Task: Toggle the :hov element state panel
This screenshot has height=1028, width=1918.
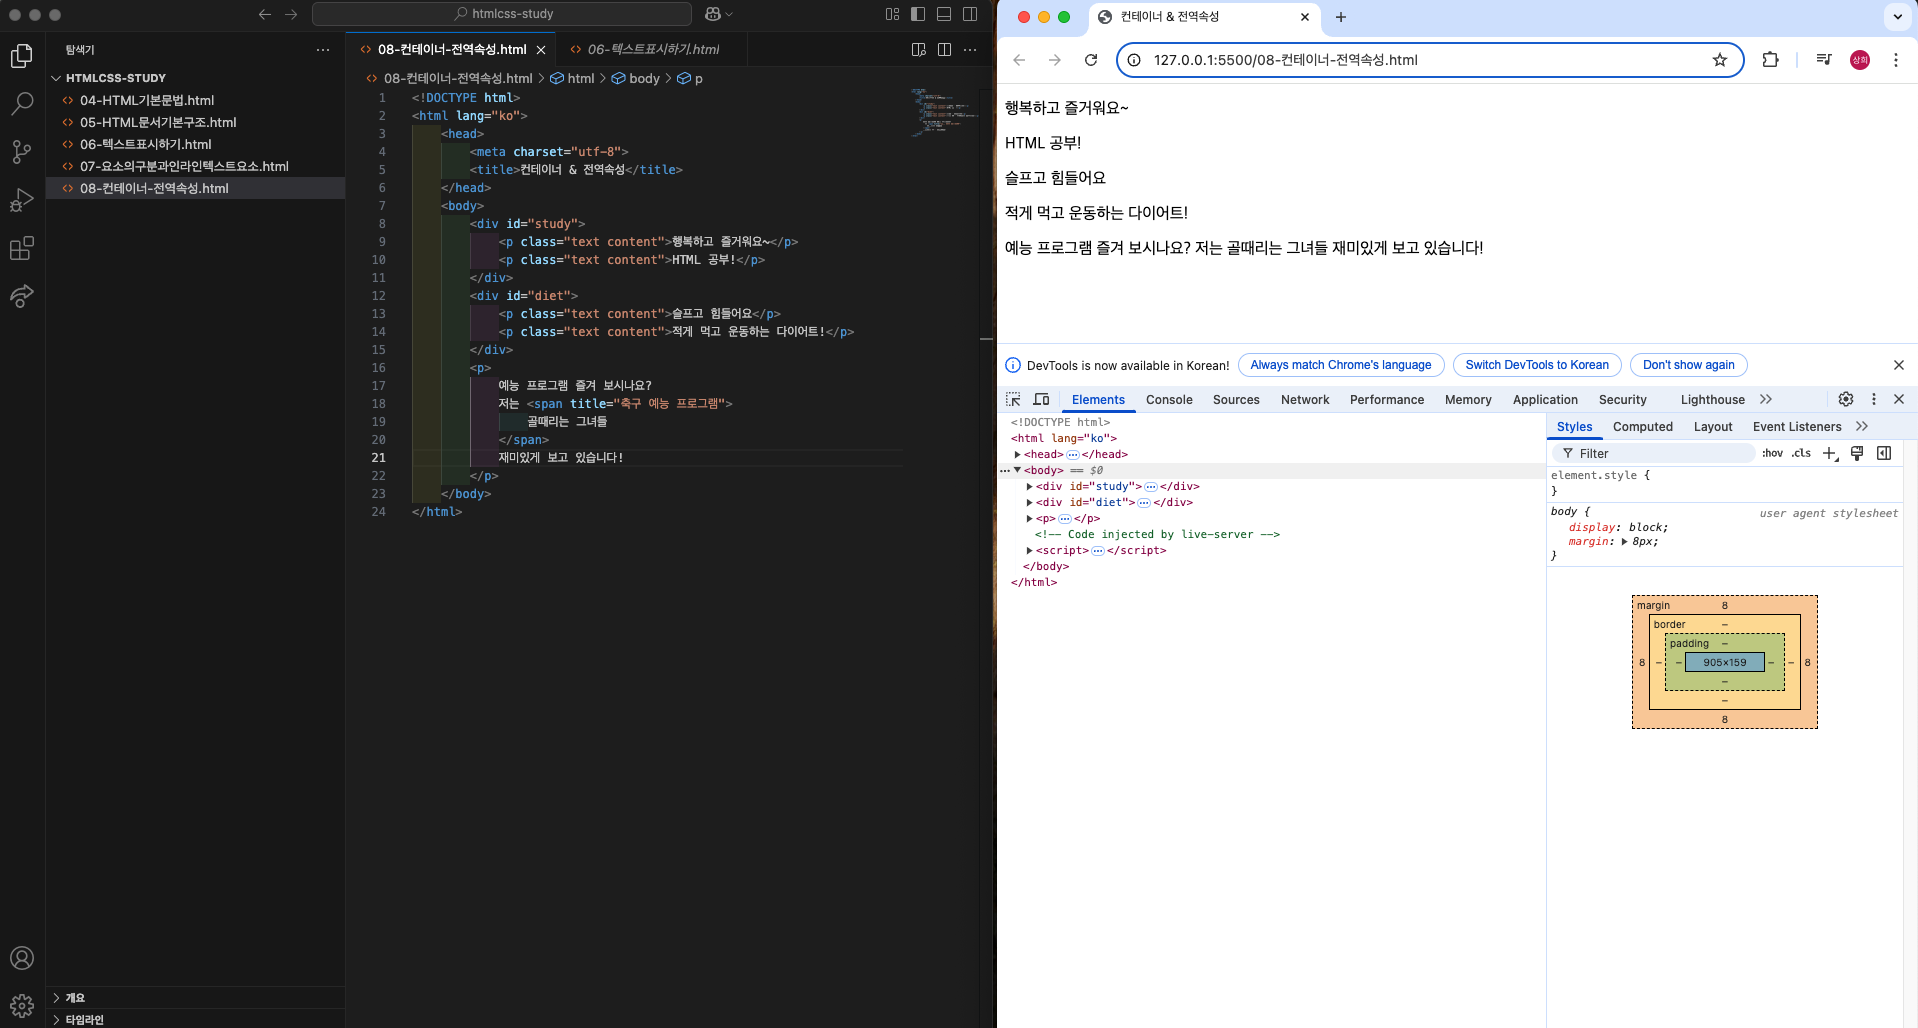Action: (x=1772, y=453)
